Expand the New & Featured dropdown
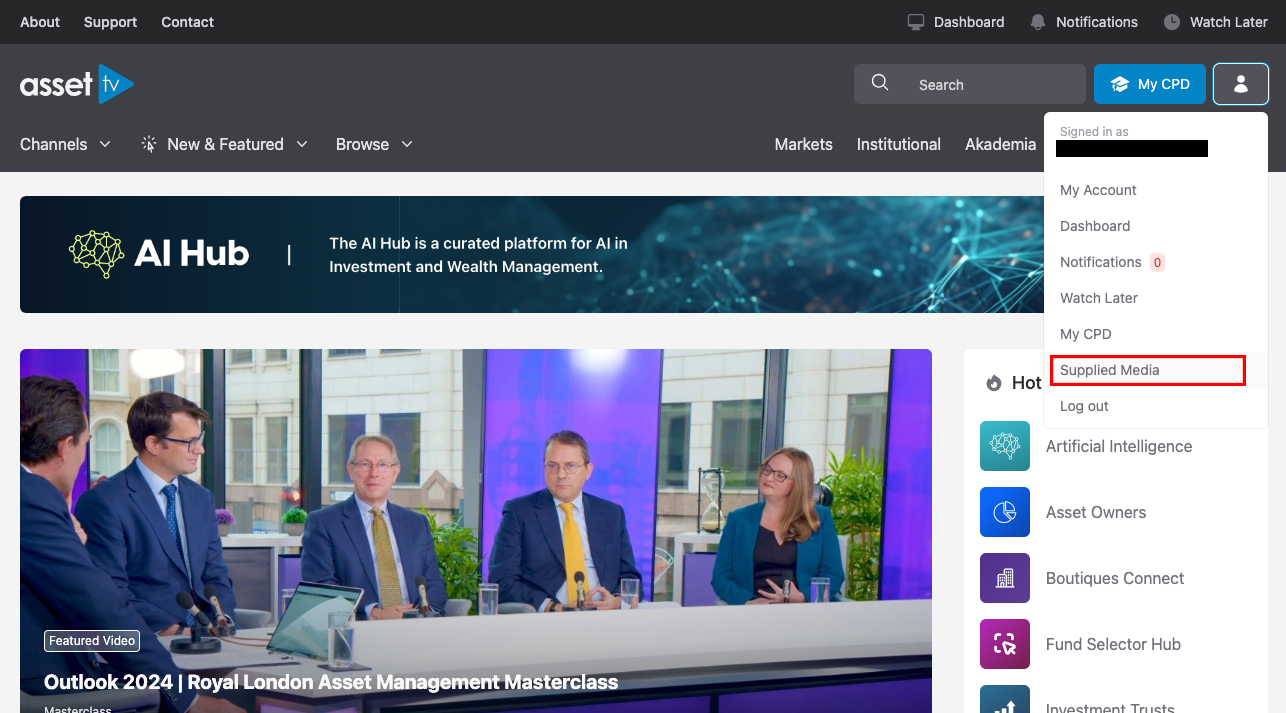The width and height of the screenshot is (1286, 713). pyautogui.click(x=225, y=144)
